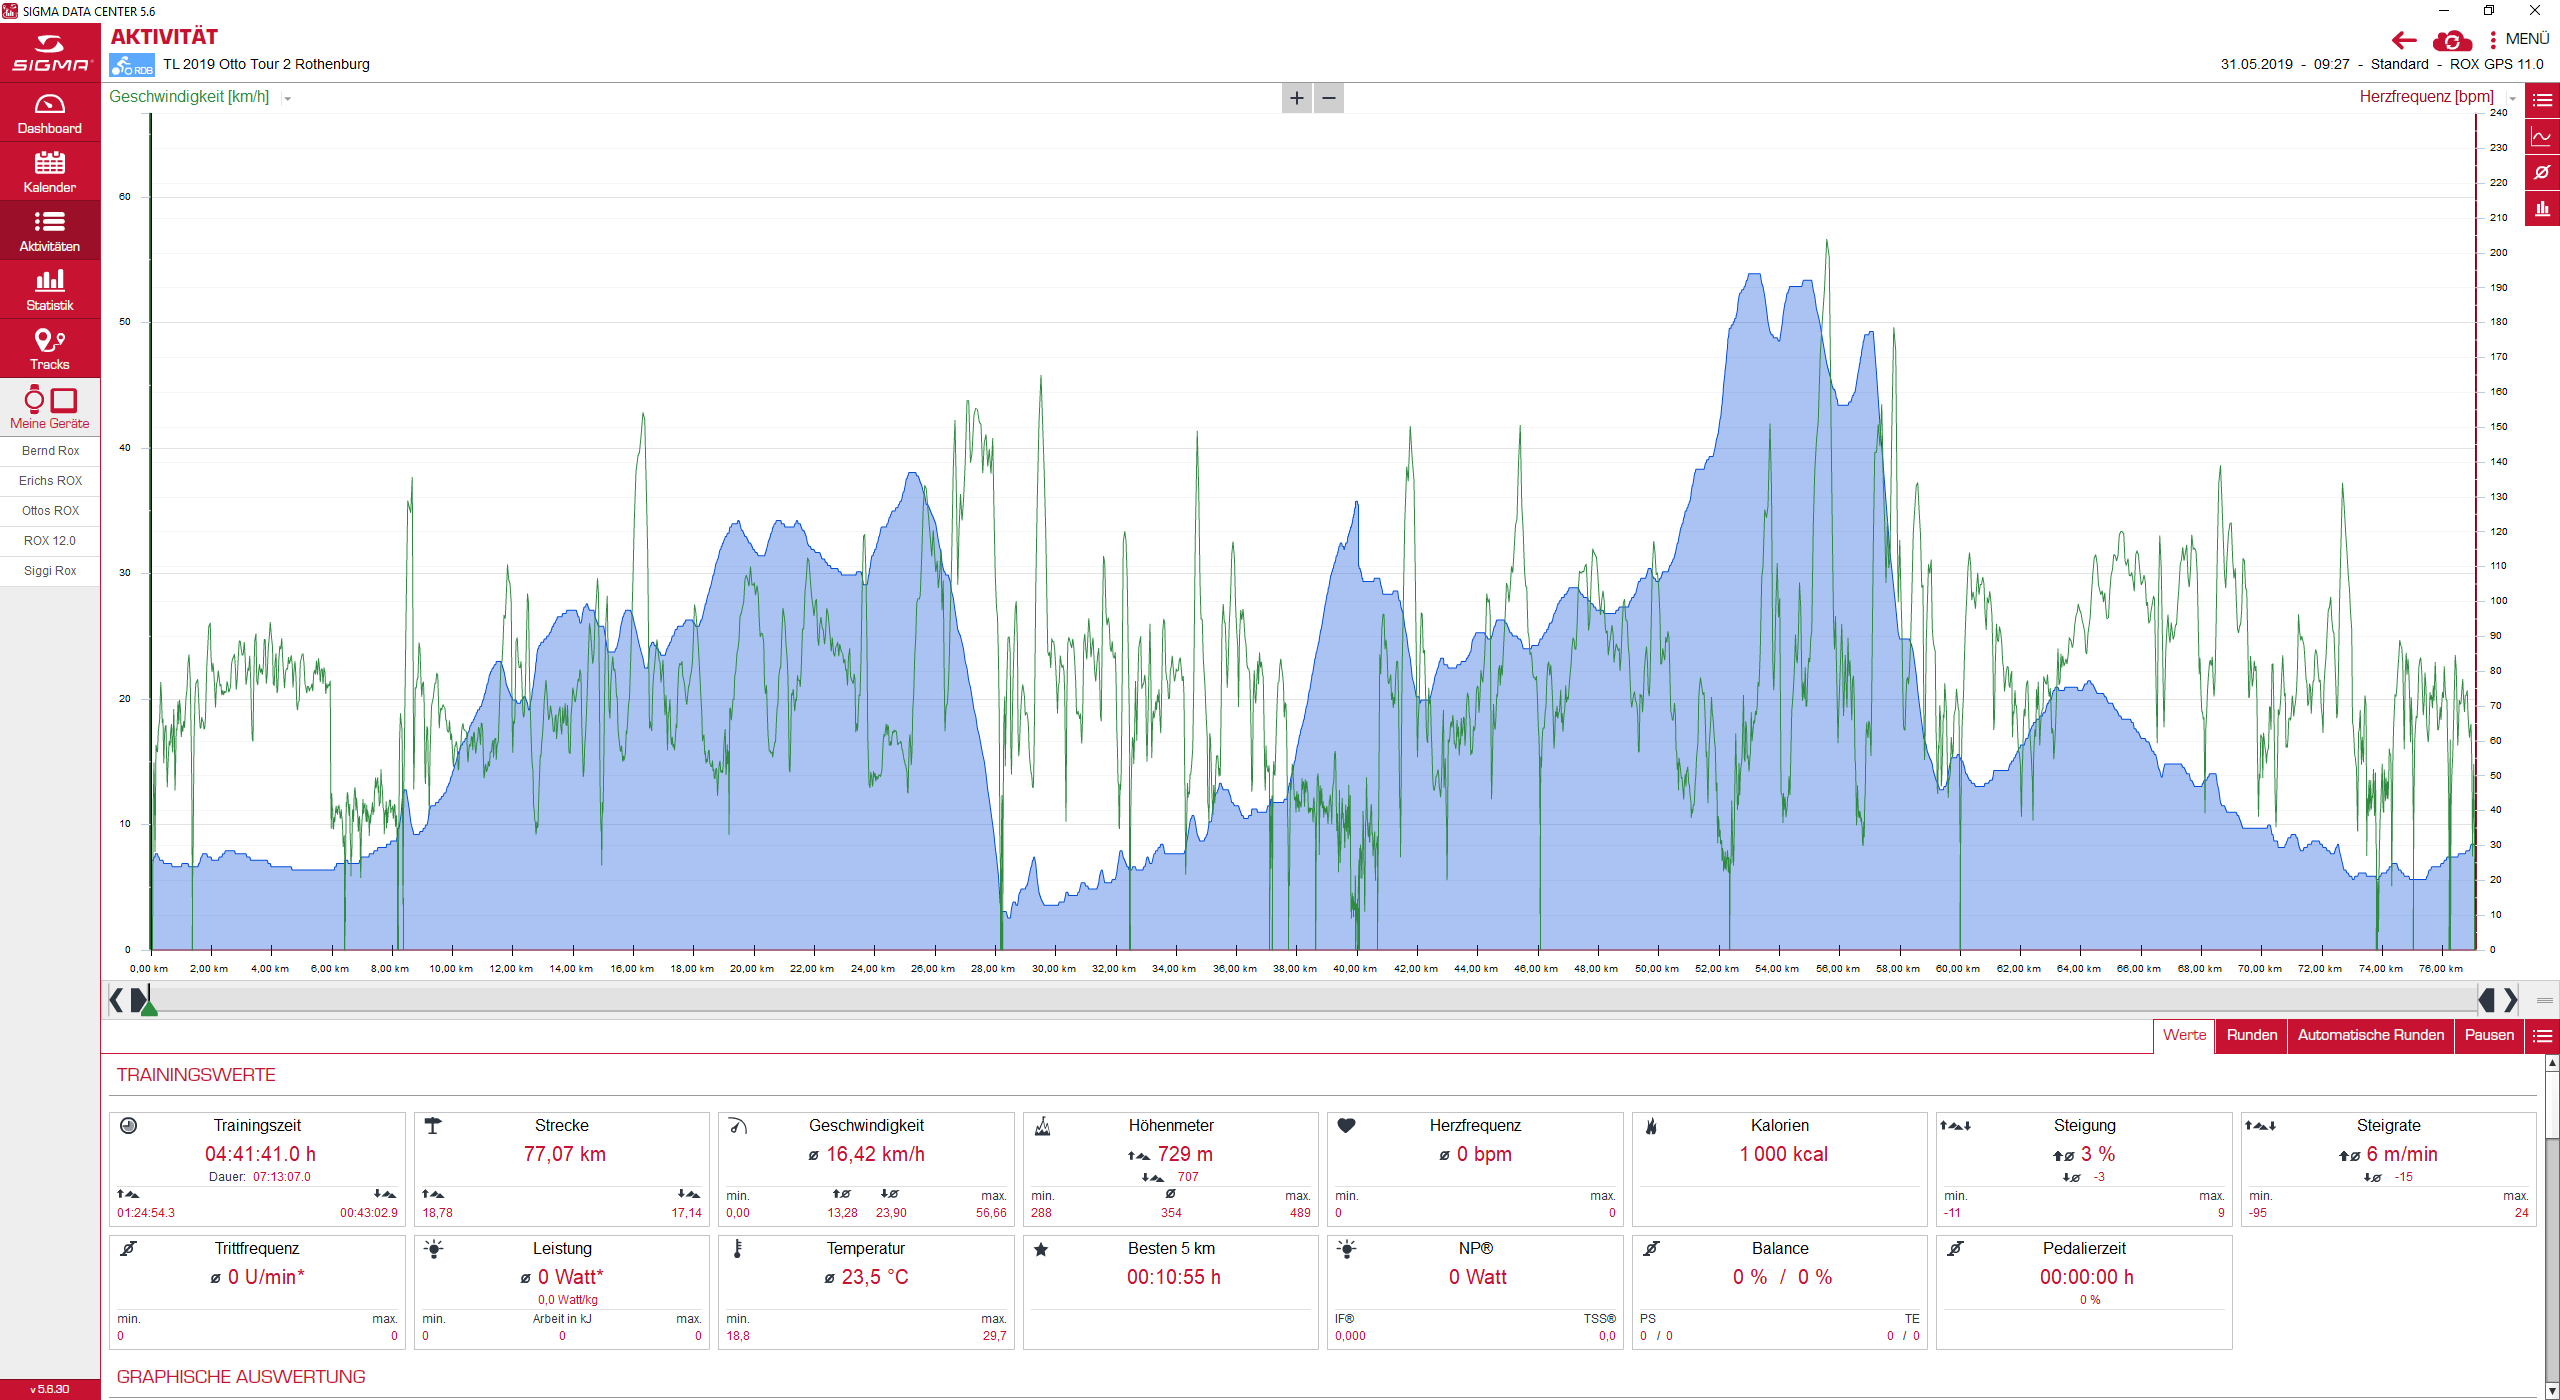Image resolution: width=2560 pixels, height=1400 pixels.
Task: Open the chart list options icon
Action: 2542,100
